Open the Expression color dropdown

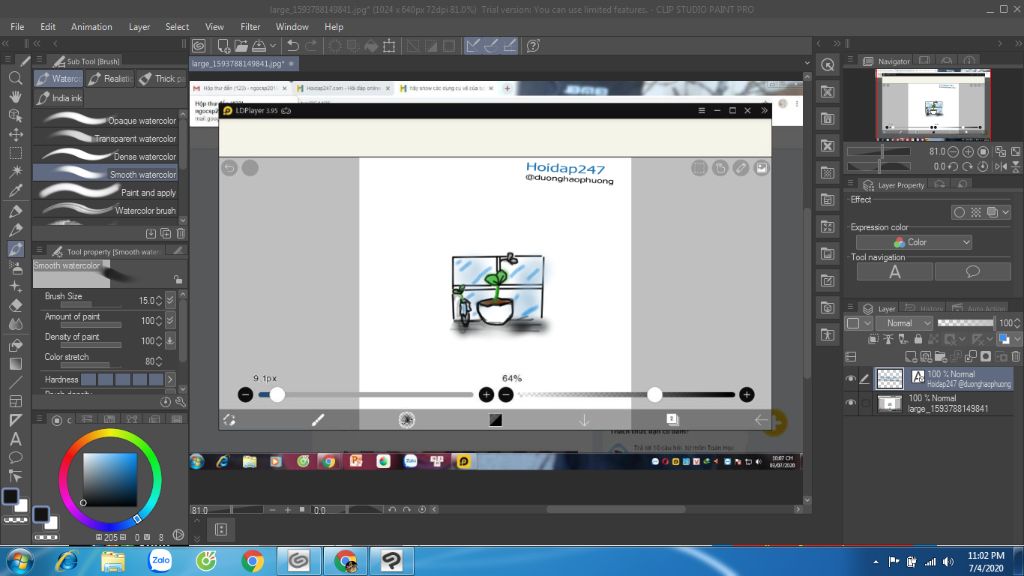point(914,242)
